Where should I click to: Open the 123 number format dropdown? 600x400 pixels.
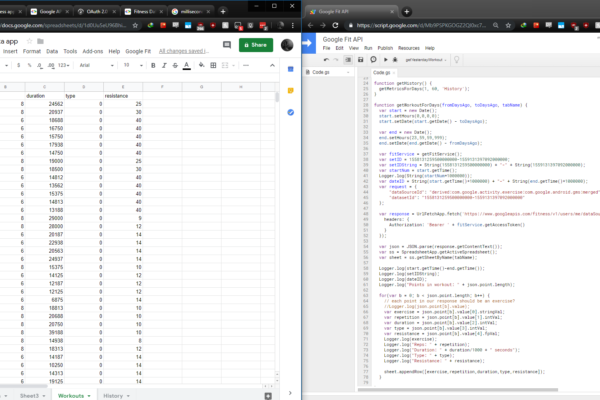point(64,65)
